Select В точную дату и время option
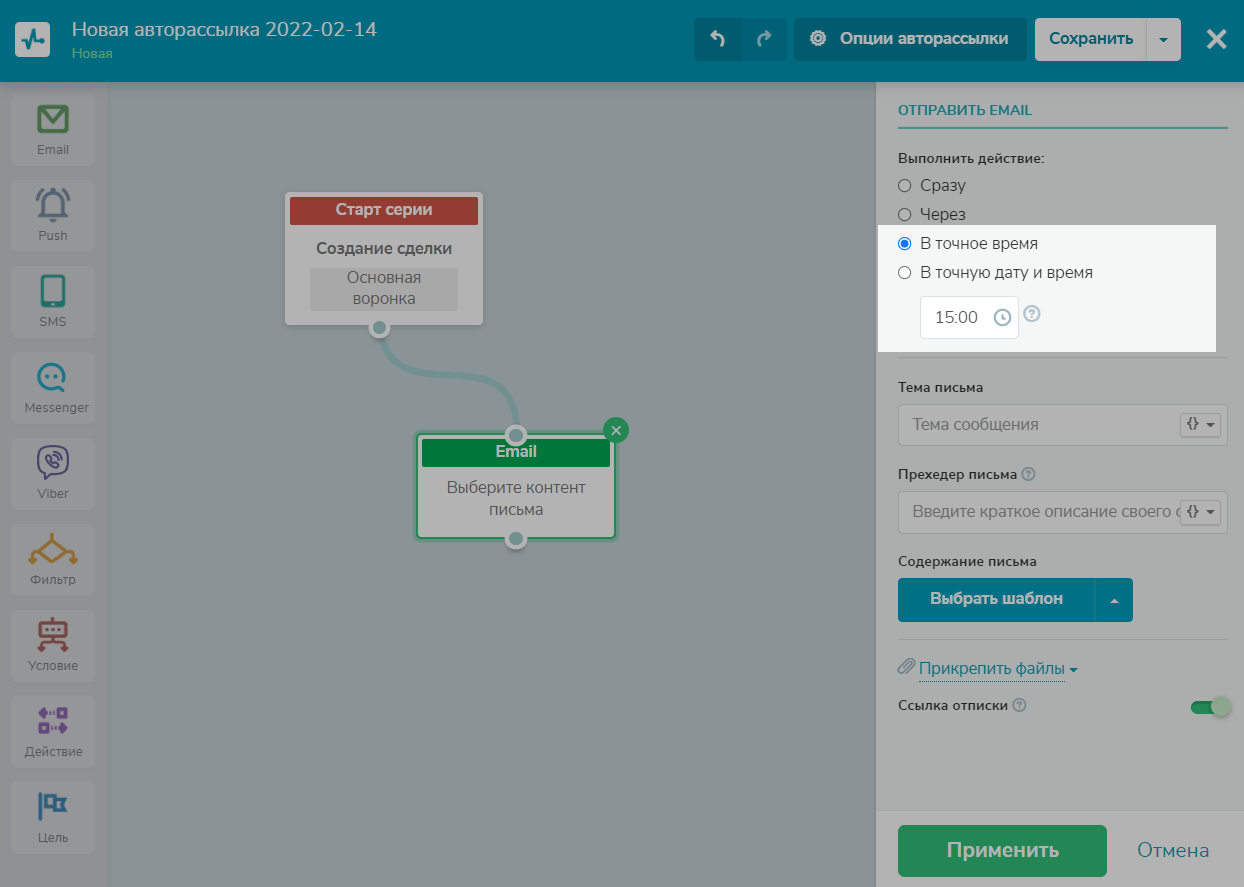Screen dimensions: 1244x887 pos(905,273)
